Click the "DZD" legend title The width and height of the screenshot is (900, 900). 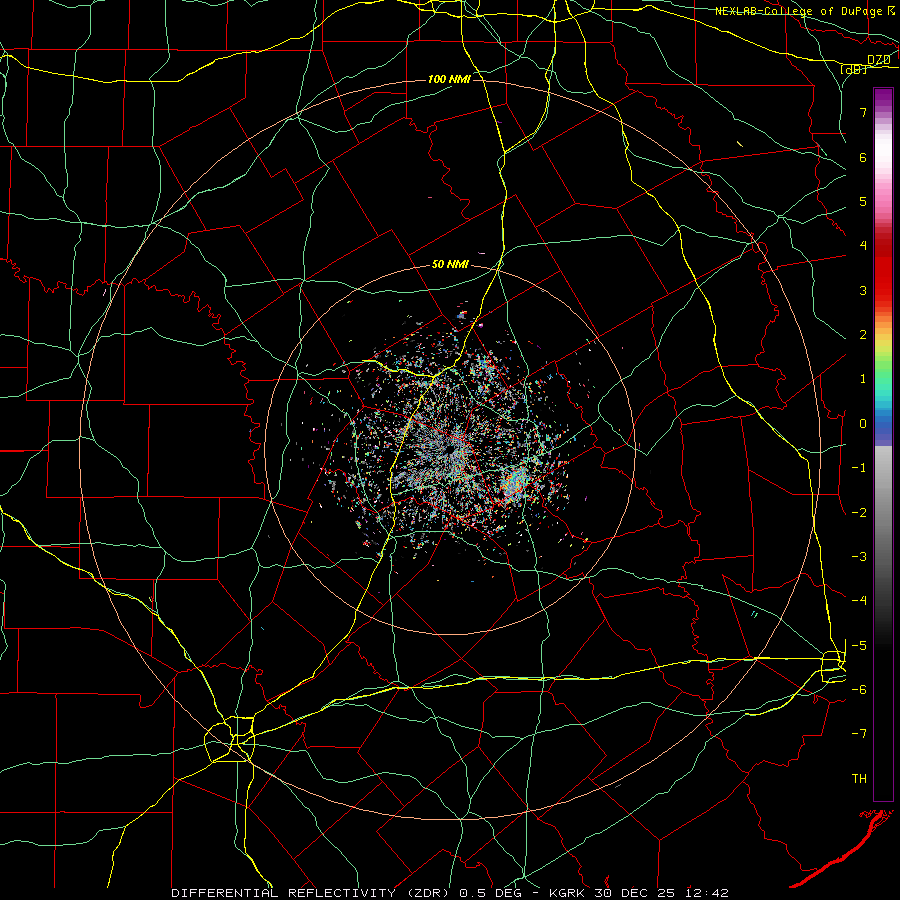(878, 60)
